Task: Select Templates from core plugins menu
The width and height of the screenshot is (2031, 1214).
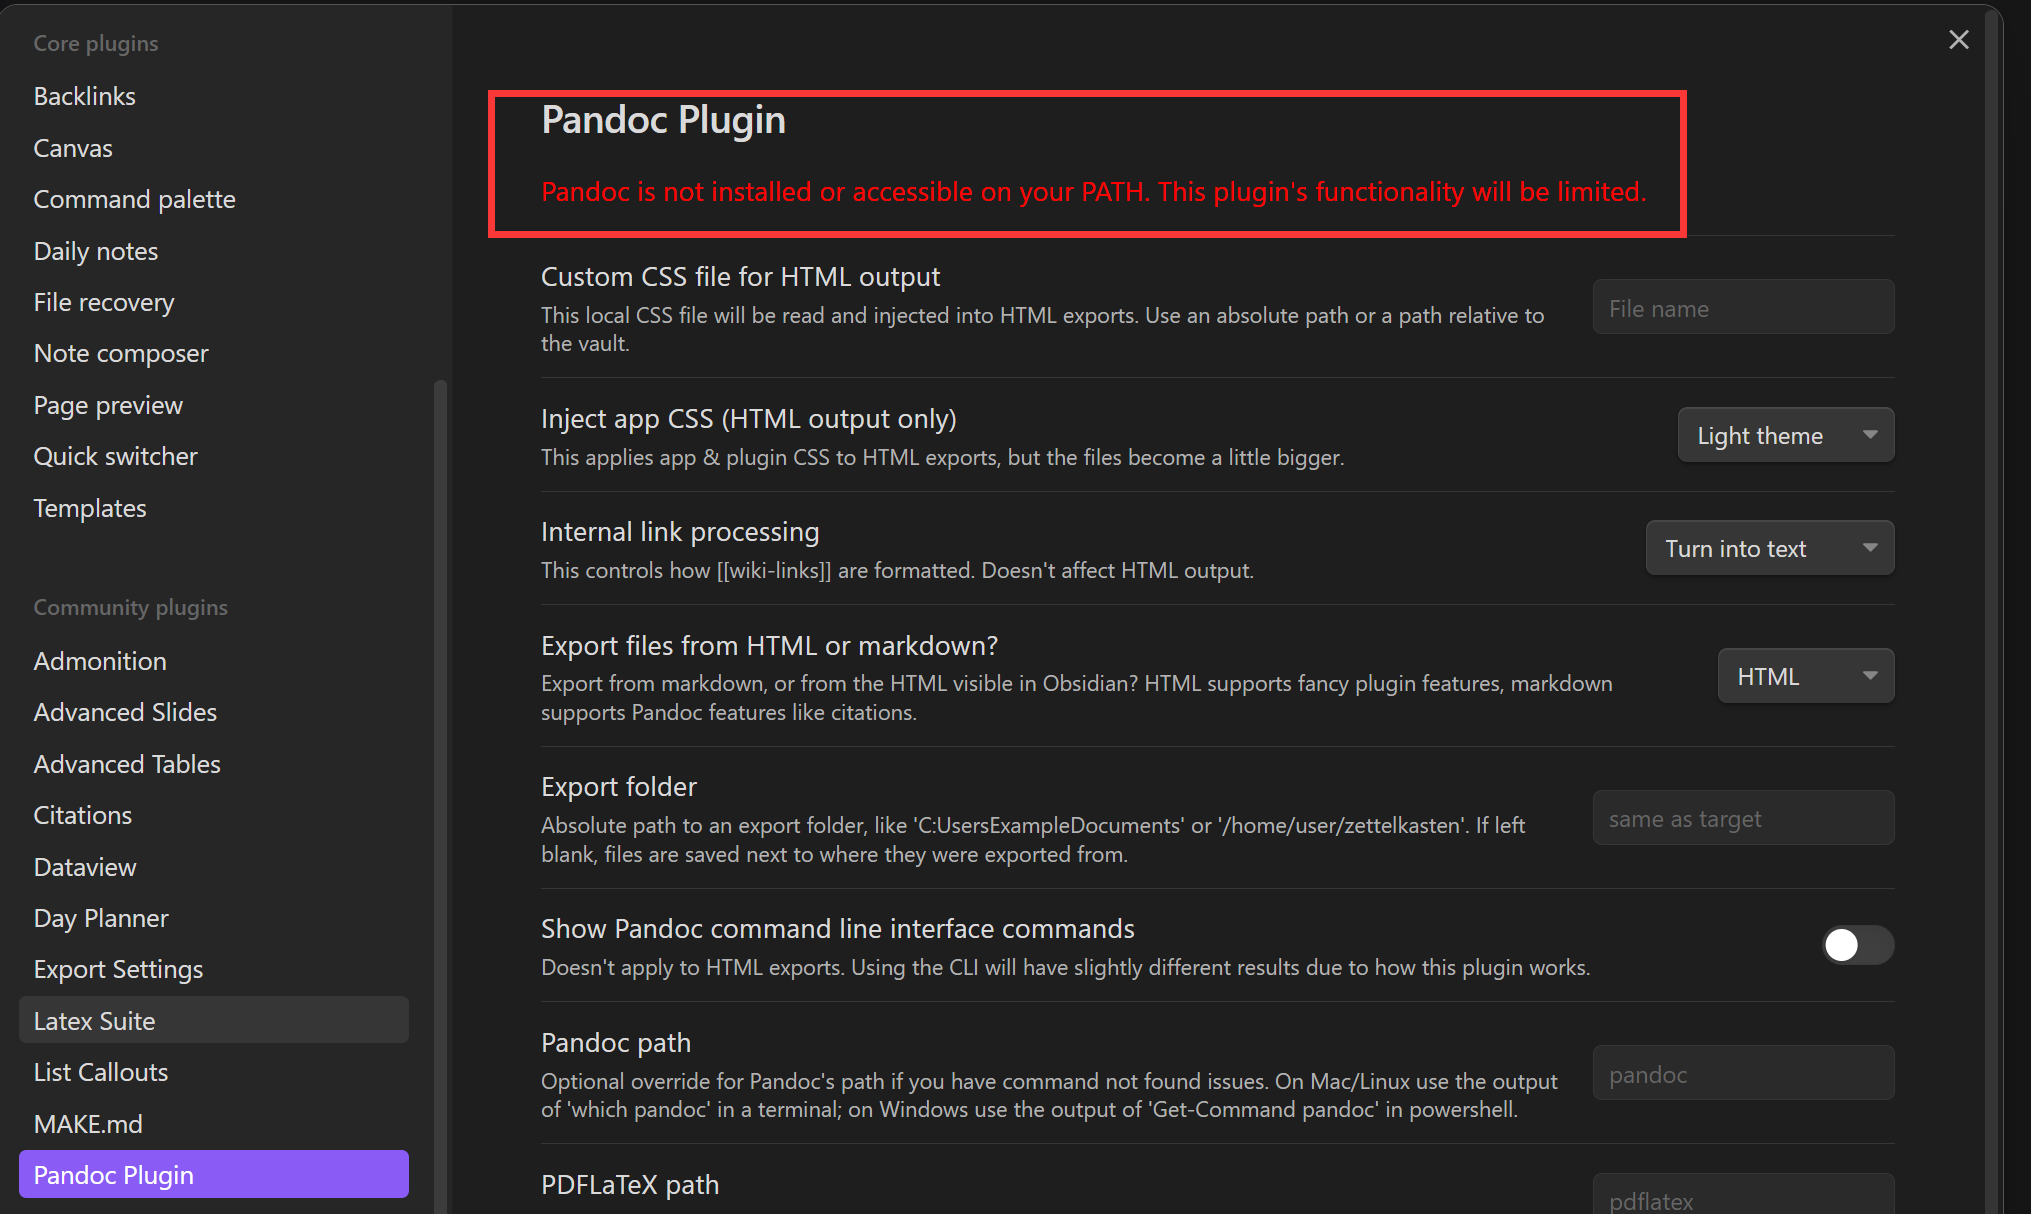Action: pos(90,507)
